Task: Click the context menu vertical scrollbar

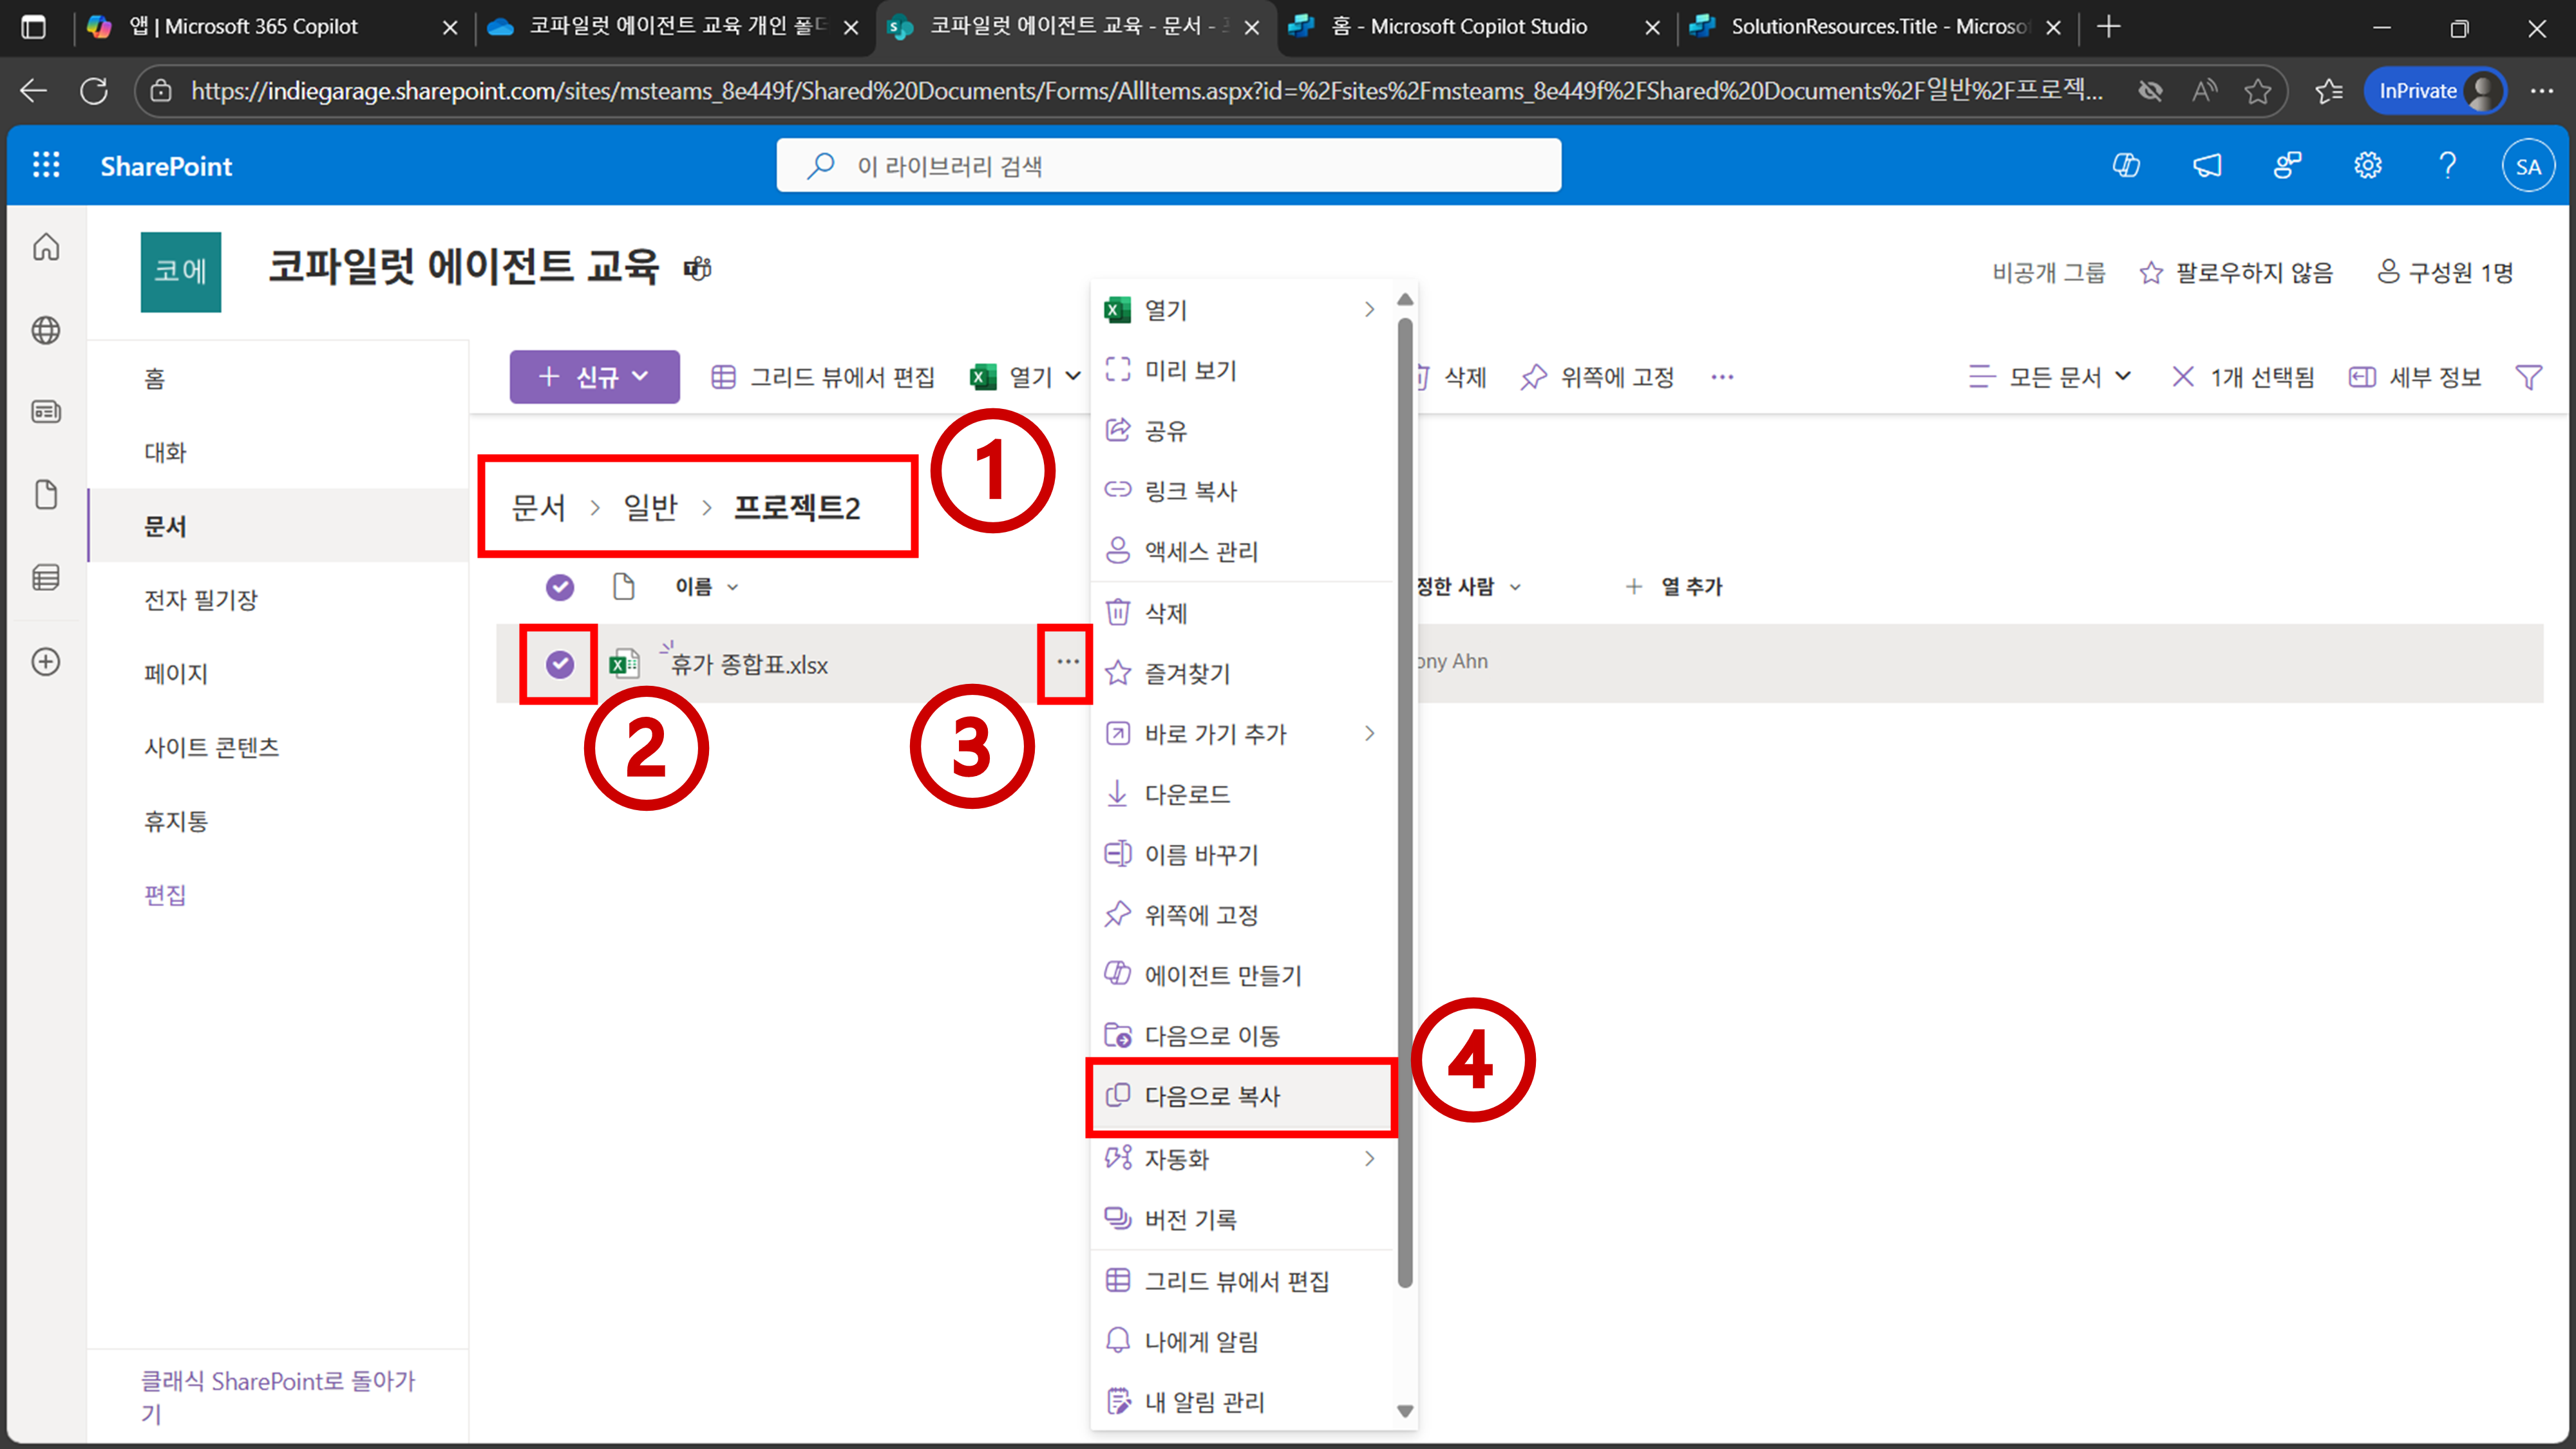Action: click(x=1405, y=800)
